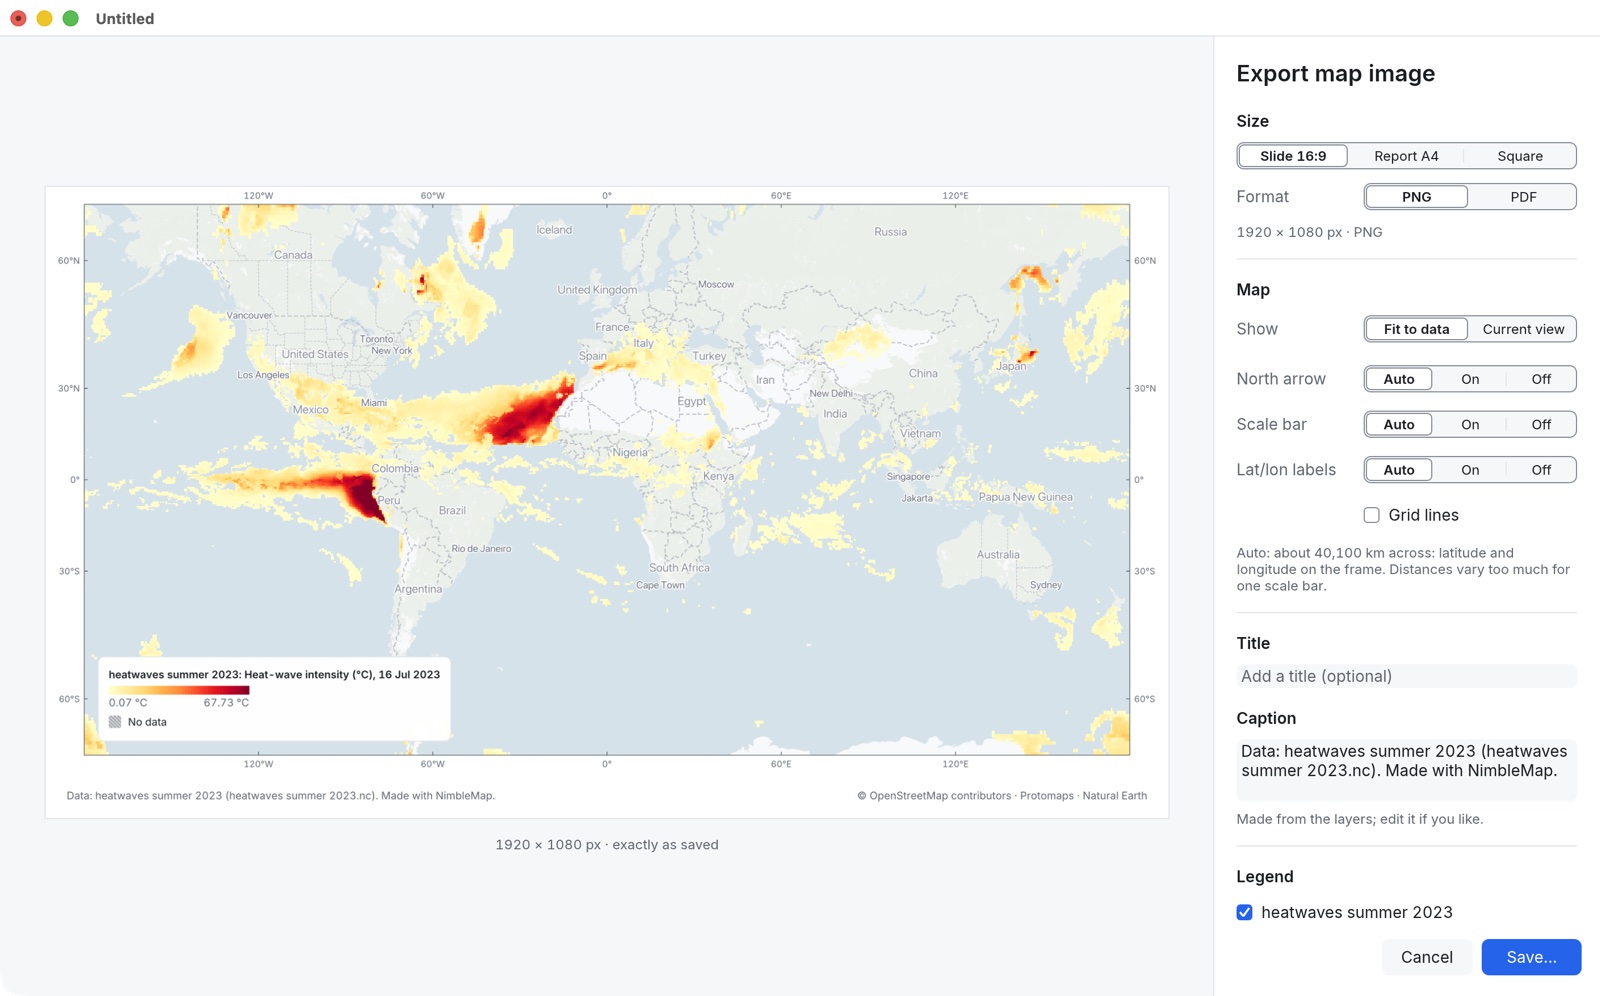Set Show to Current view
This screenshot has width=1600, height=996.
tap(1522, 329)
